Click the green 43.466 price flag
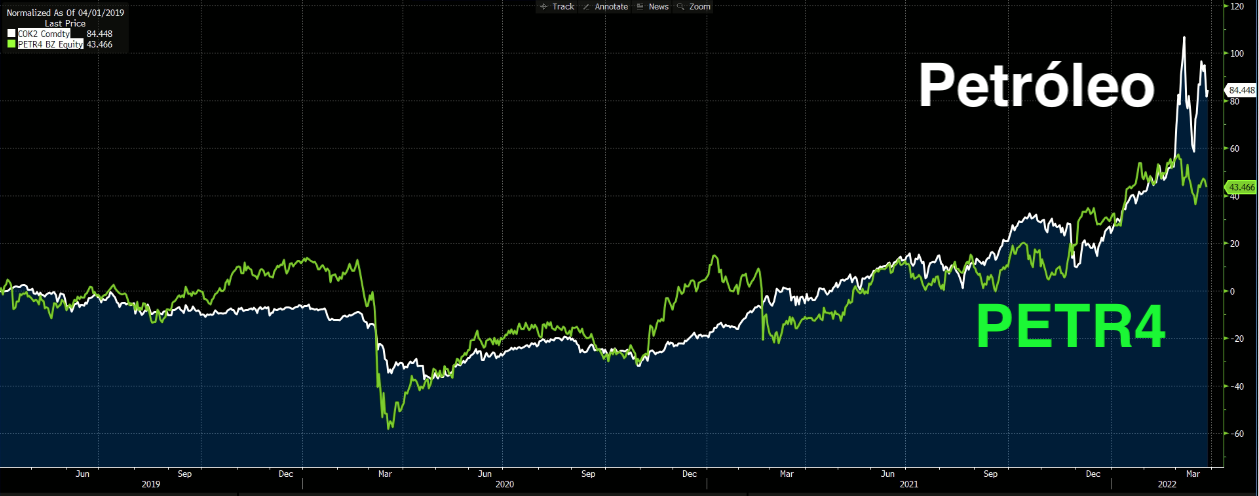 pos(1239,187)
